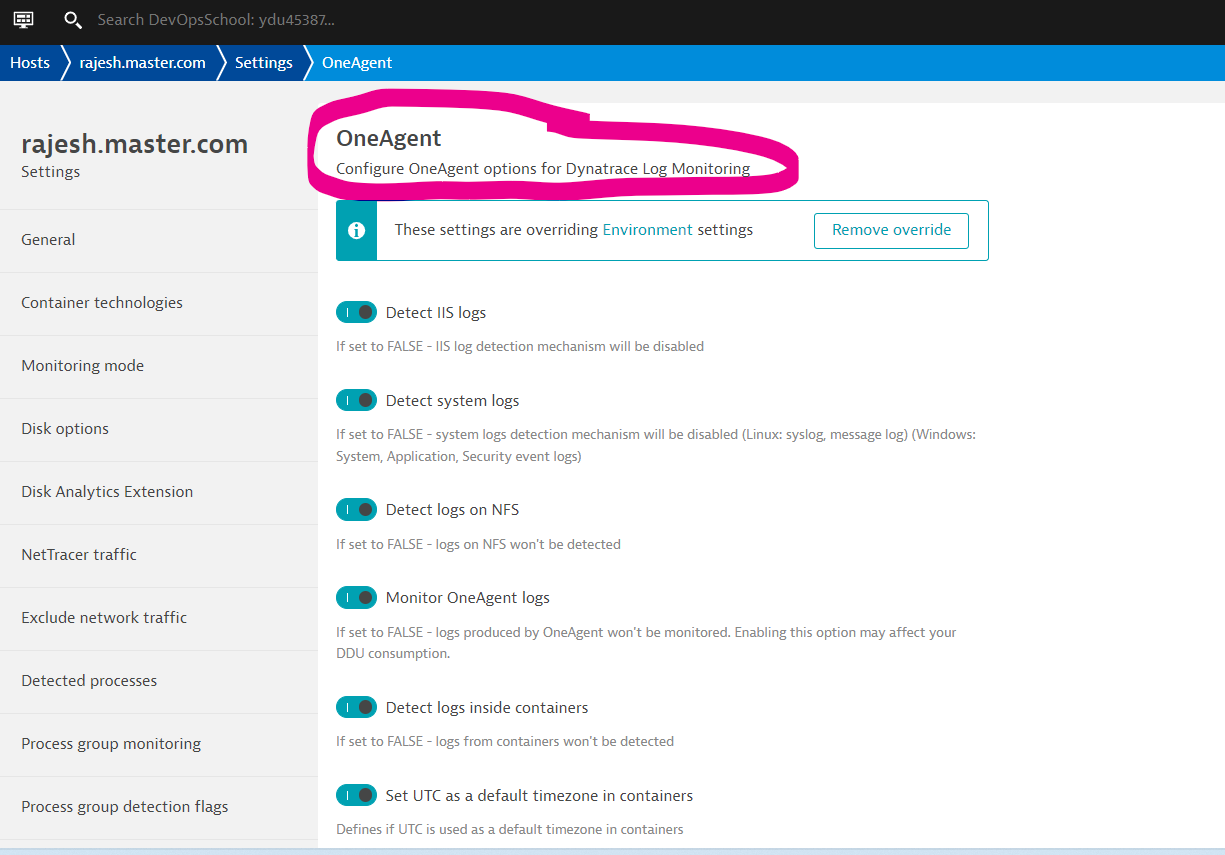1225x855 pixels.
Task: Open Detected processes section
Action: 159,681
